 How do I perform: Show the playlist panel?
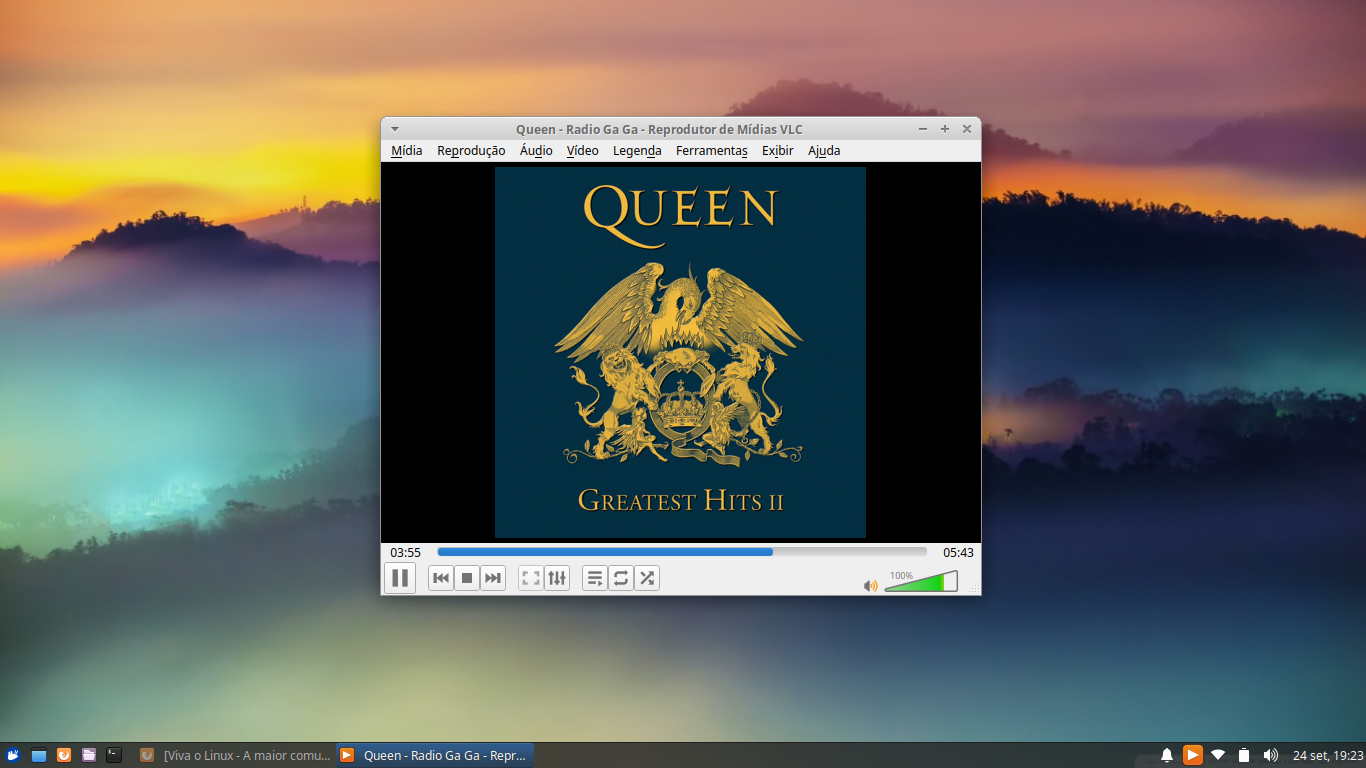[x=595, y=578]
